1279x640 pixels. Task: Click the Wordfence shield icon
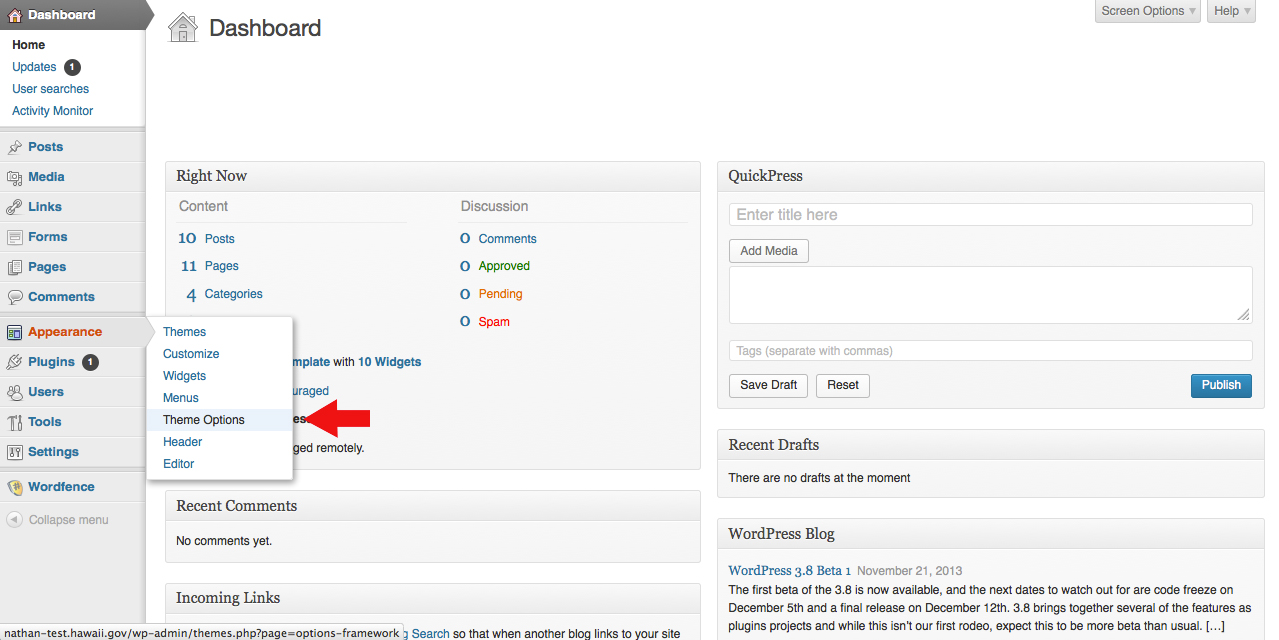coord(14,487)
